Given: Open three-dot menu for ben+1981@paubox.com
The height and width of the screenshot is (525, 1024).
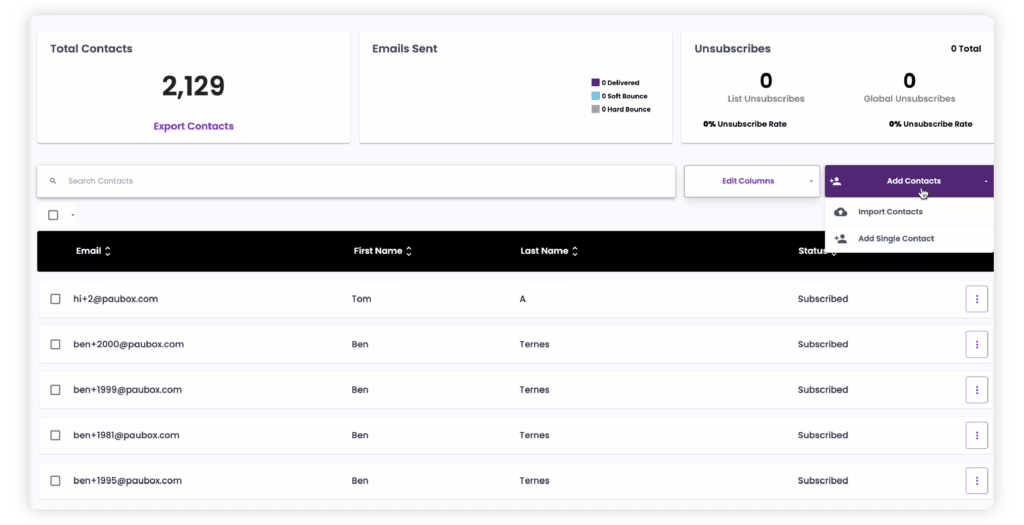Looking at the screenshot, I should pyautogui.click(x=976, y=435).
